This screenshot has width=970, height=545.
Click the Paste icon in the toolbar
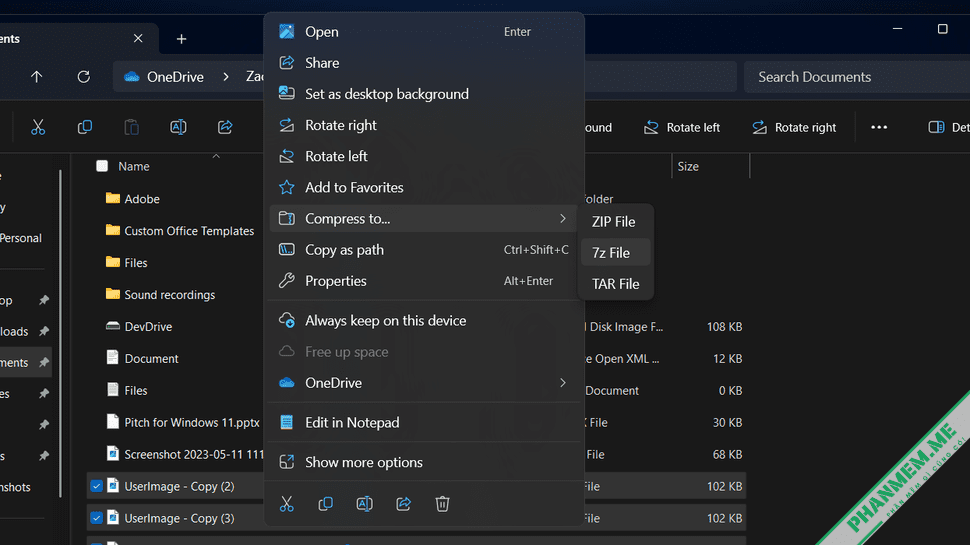coord(132,127)
